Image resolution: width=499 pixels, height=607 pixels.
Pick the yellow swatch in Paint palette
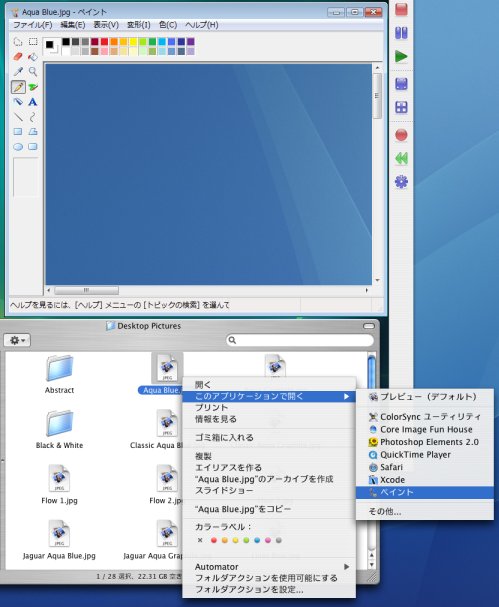133,41
